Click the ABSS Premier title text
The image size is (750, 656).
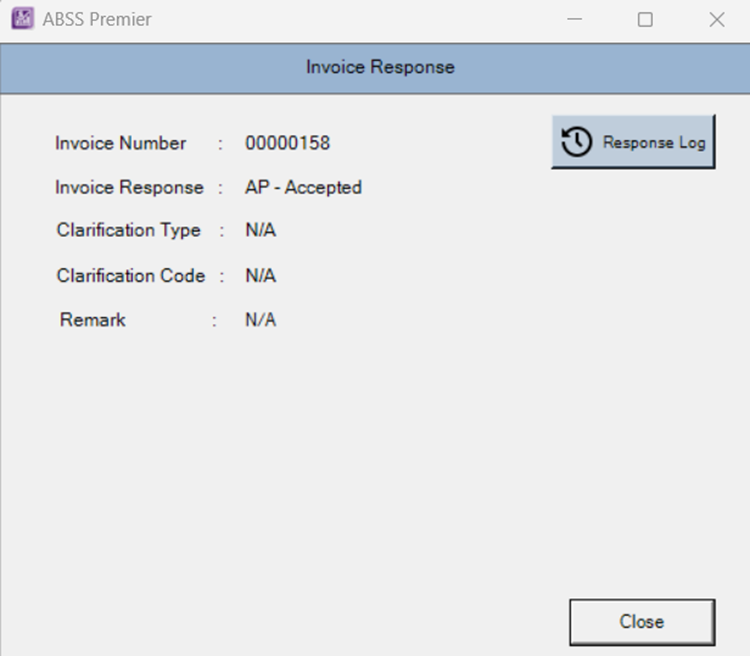(97, 20)
